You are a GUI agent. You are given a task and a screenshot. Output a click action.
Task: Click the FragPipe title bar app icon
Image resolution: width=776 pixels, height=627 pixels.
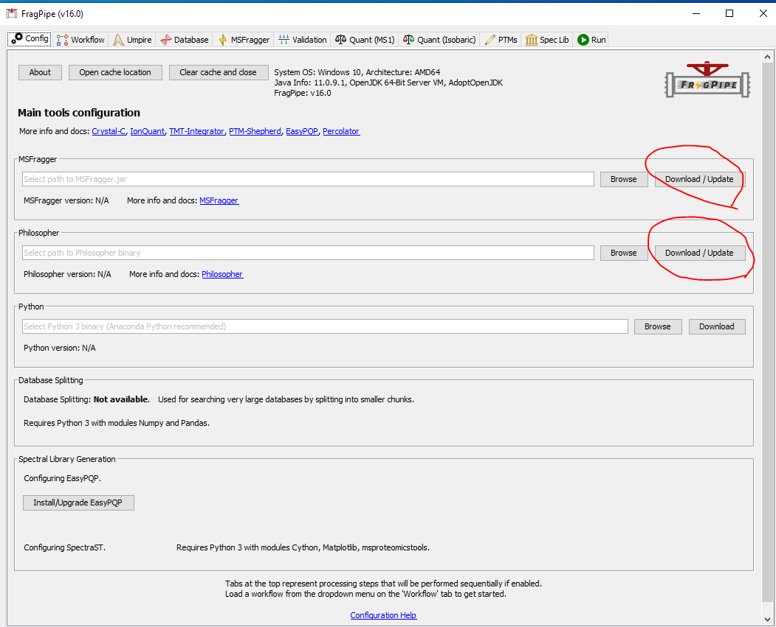tap(11, 14)
